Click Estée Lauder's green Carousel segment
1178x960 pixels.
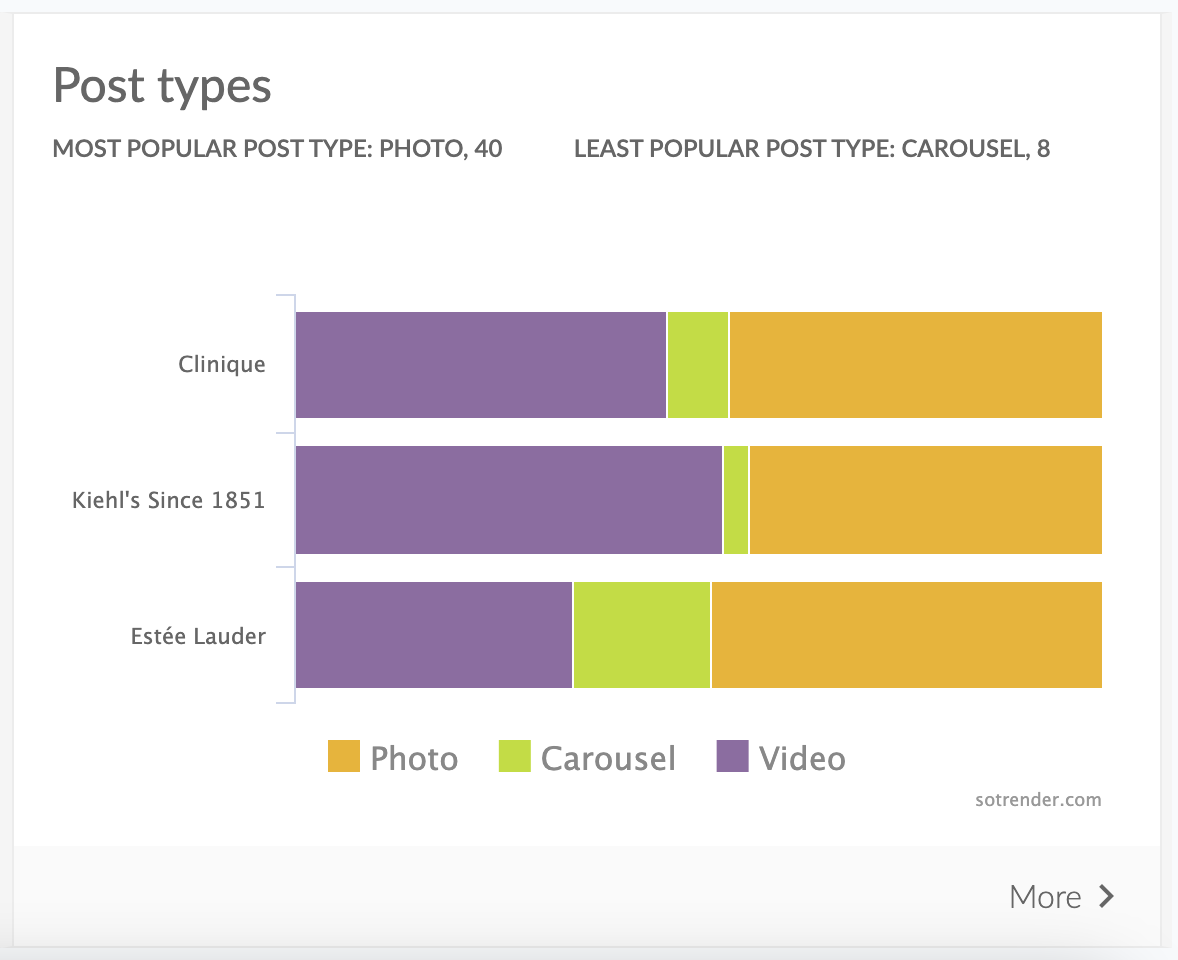tap(642, 635)
